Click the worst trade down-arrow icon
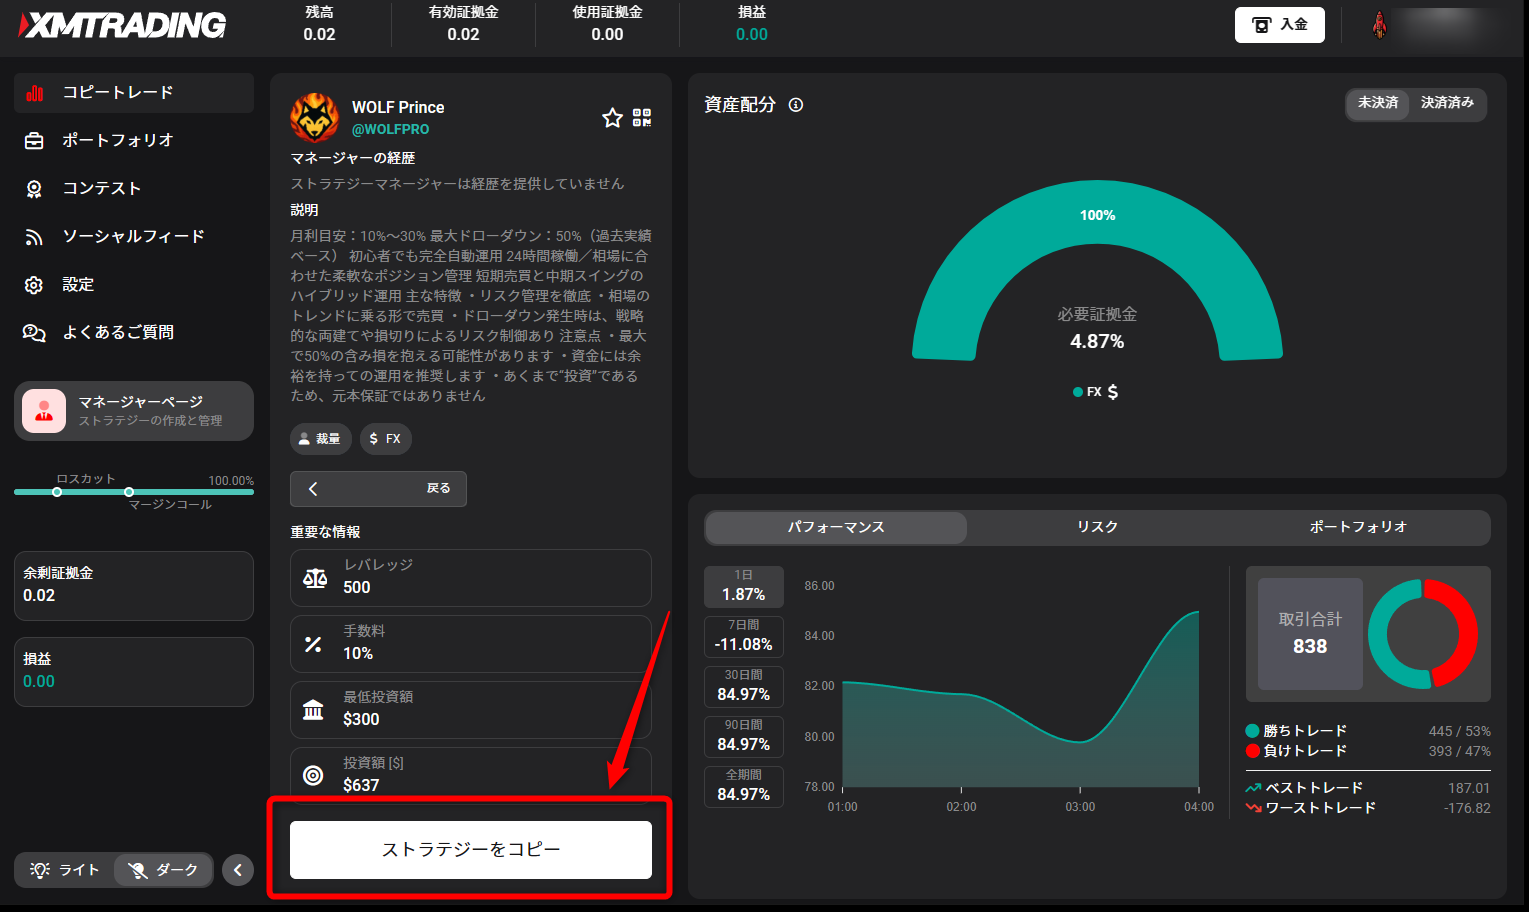 click(1253, 808)
